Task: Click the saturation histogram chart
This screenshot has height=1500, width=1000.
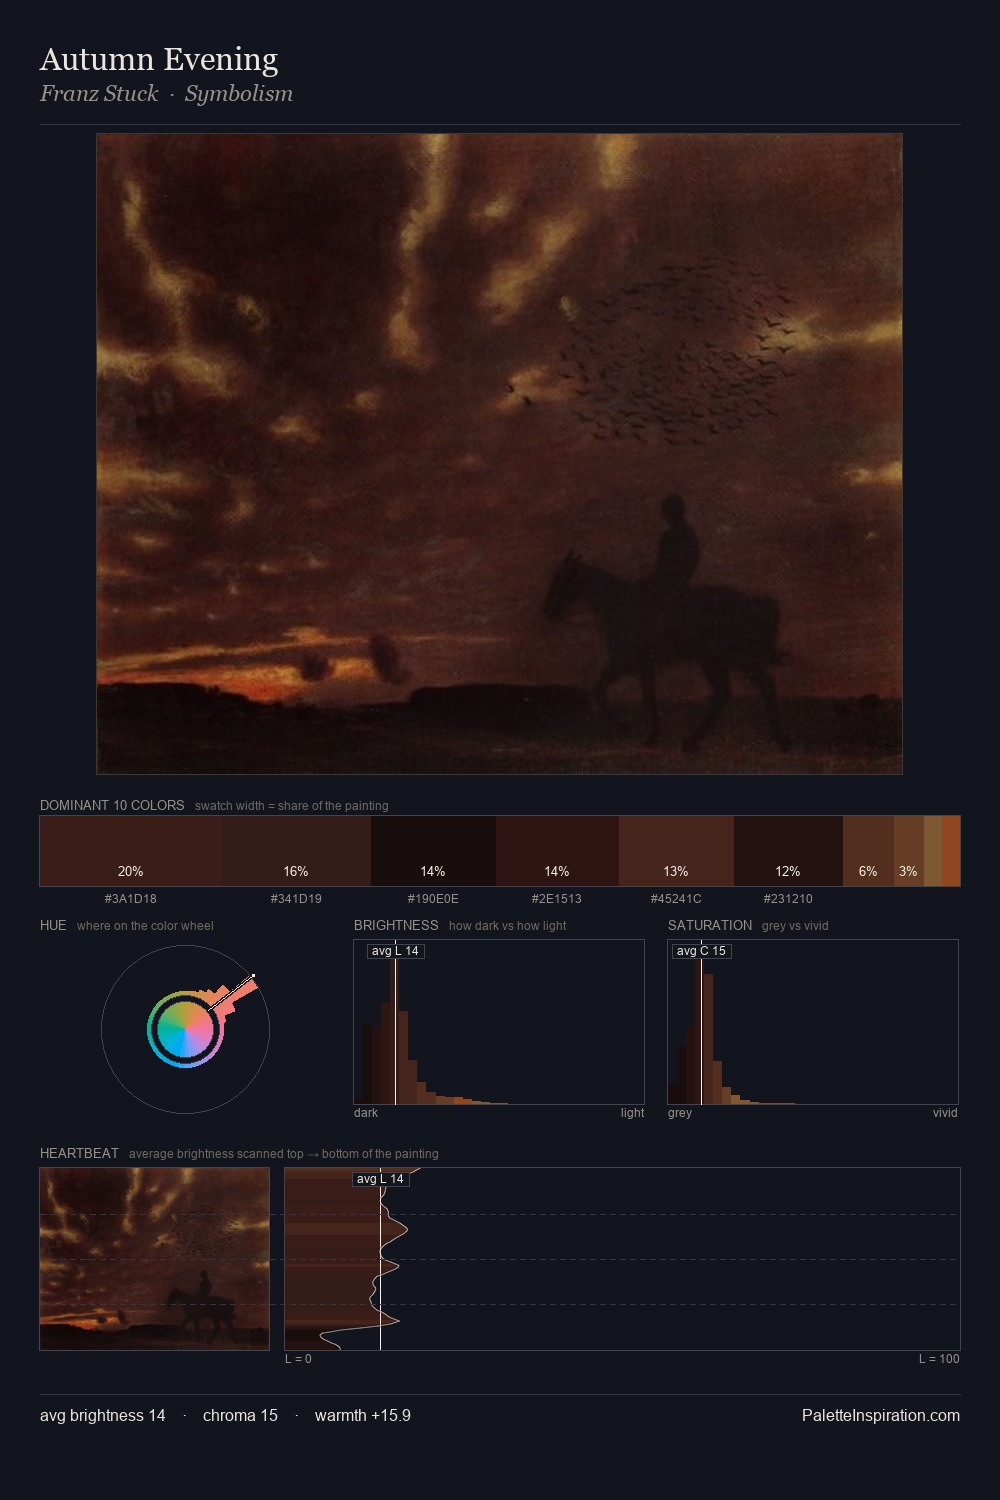Action: [x=813, y=1022]
